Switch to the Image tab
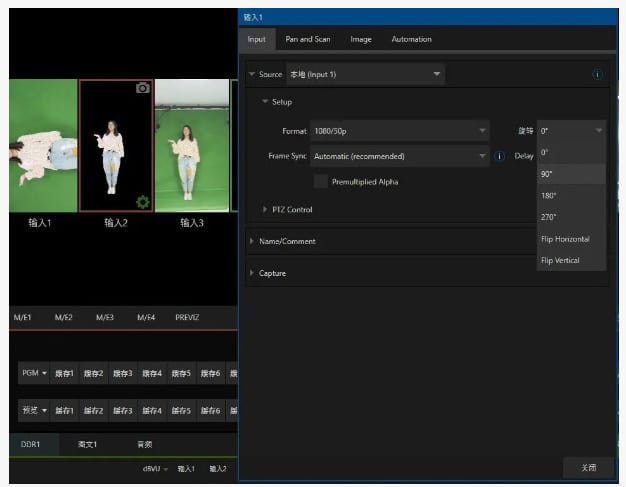The width and height of the screenshot is (626, 487). (x=361, y=39)
